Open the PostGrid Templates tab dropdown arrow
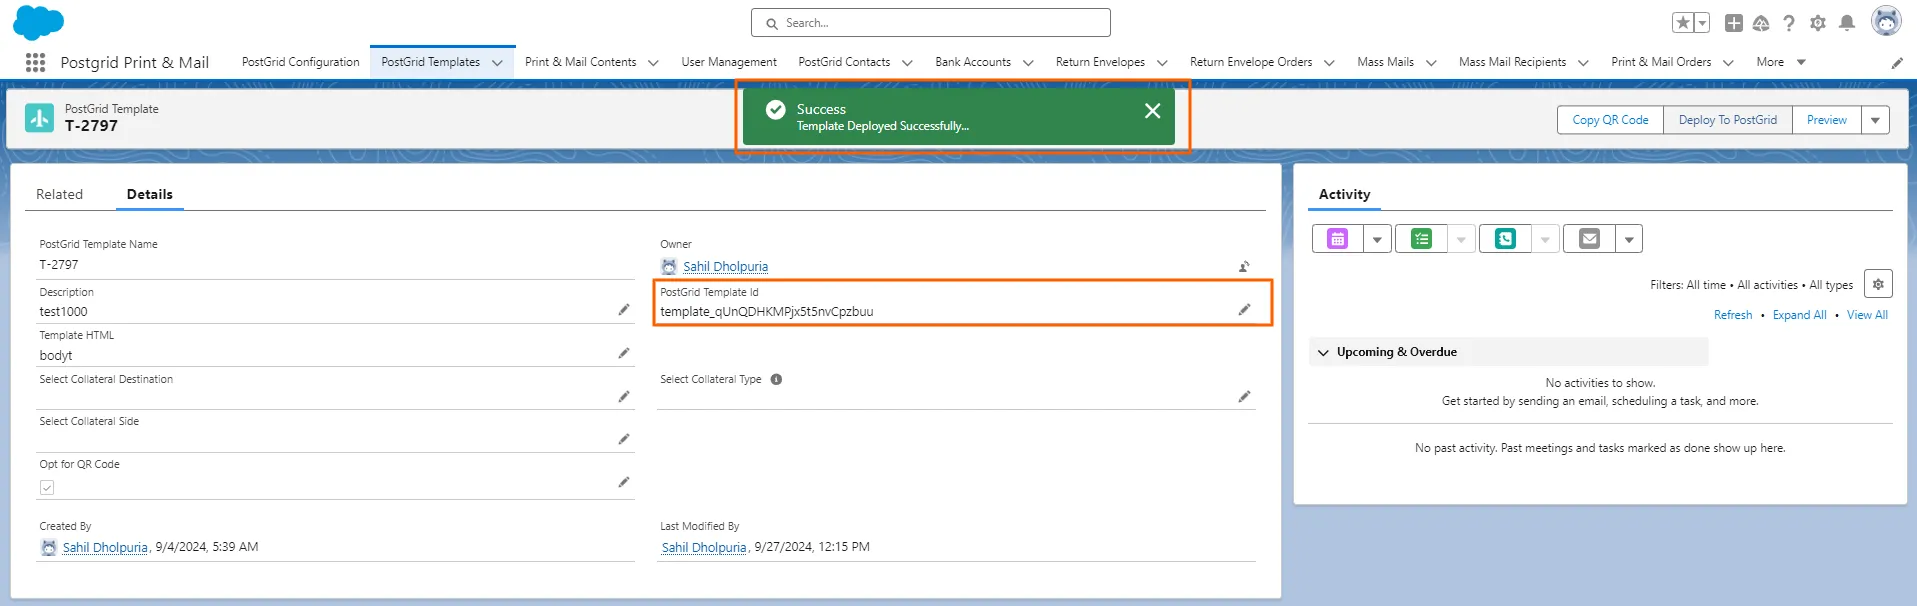Viewport: 1917px width, 606px height. [x=497, y=62]
